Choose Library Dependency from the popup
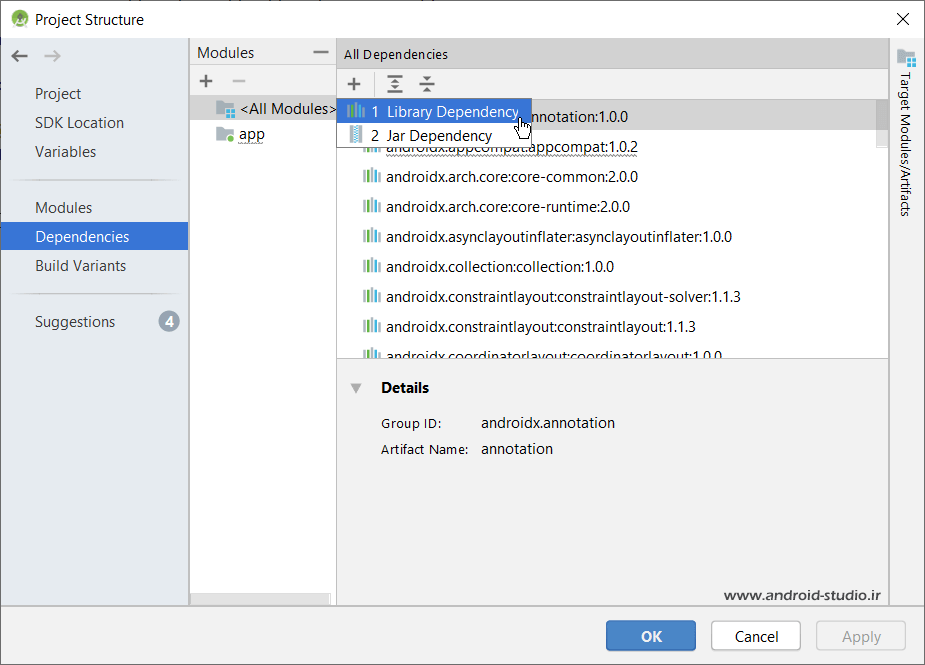 click(434, 111)
